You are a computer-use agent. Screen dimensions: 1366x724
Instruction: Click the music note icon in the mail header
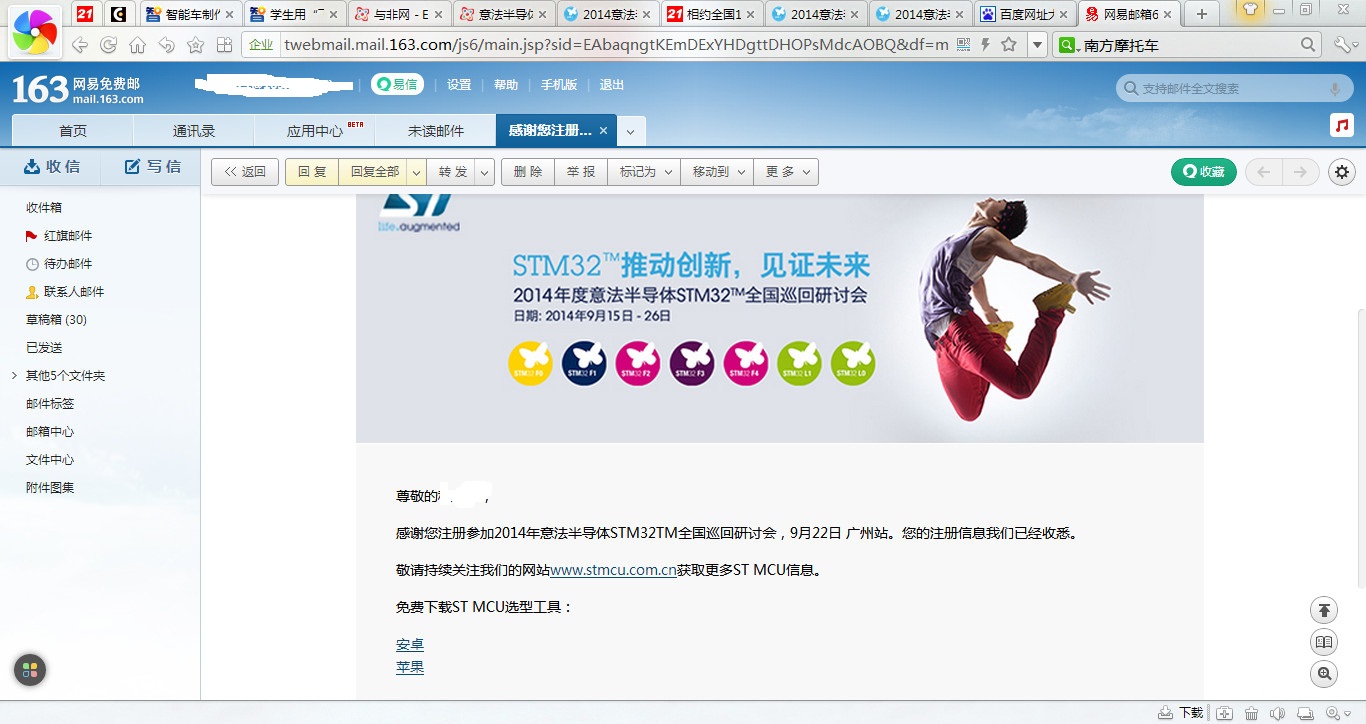coord(1342,125)
